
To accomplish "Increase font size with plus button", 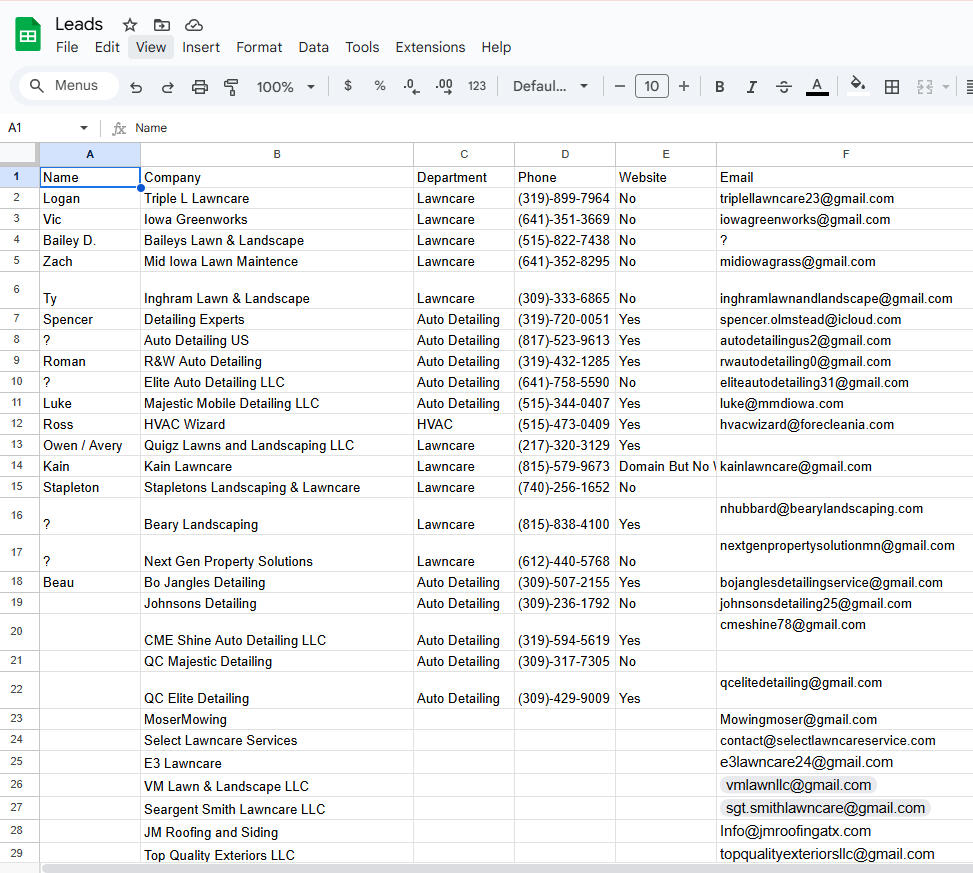I will (x=684, y=86).
